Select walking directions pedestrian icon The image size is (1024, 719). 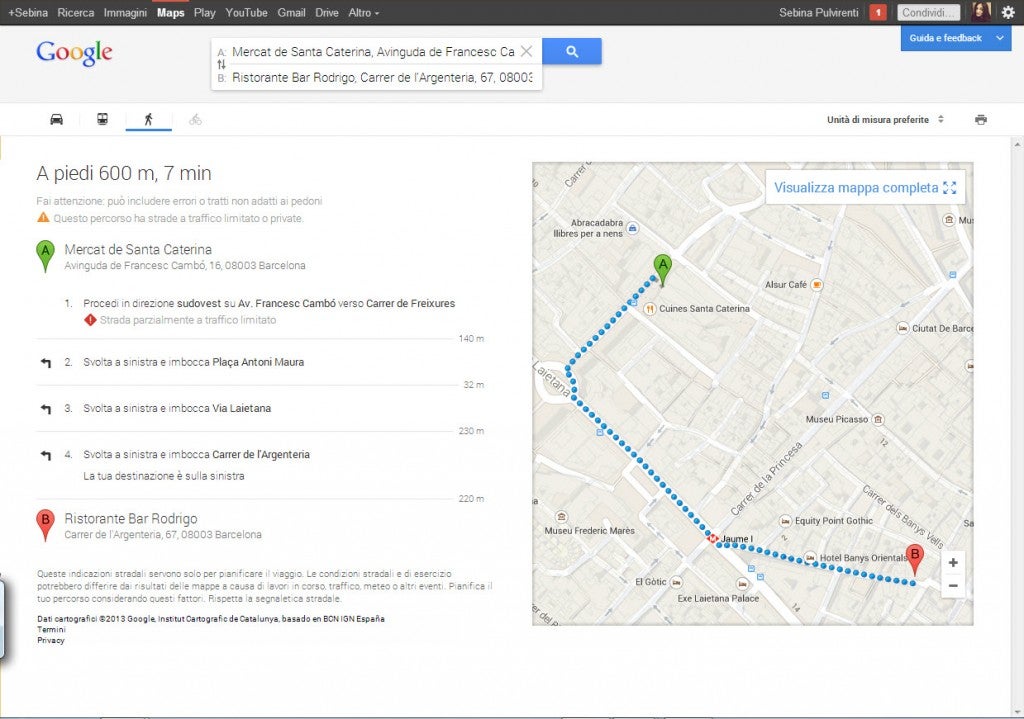click(x=149, y=120)
